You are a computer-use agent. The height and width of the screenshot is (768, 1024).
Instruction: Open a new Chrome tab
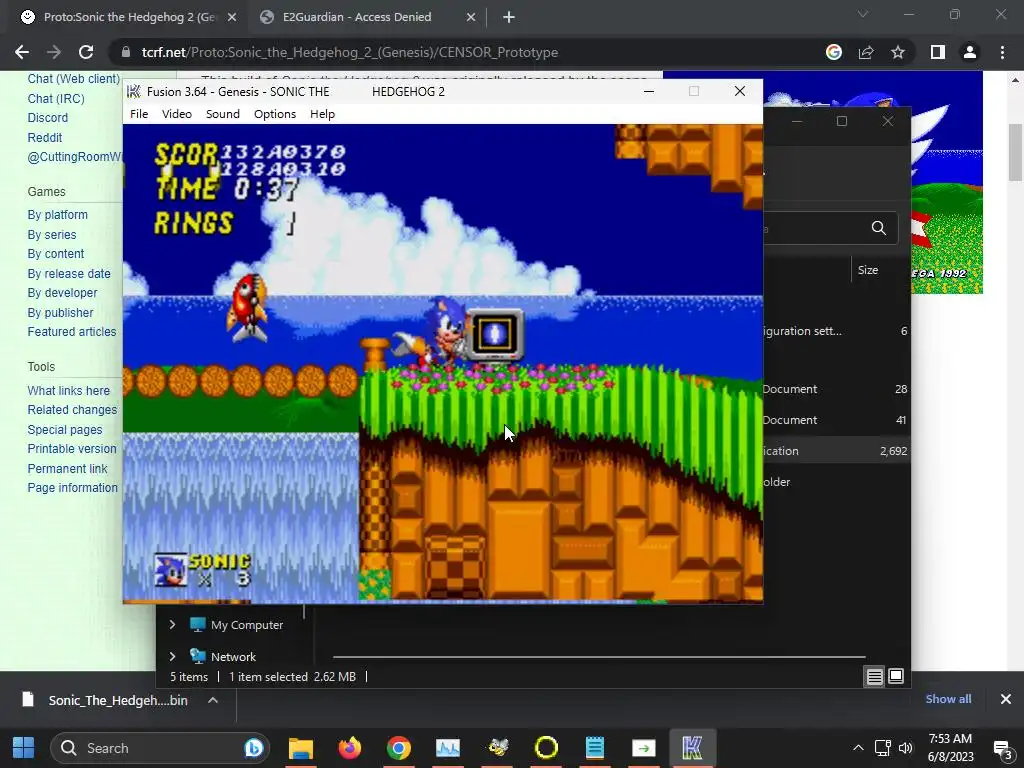(509, 17)
